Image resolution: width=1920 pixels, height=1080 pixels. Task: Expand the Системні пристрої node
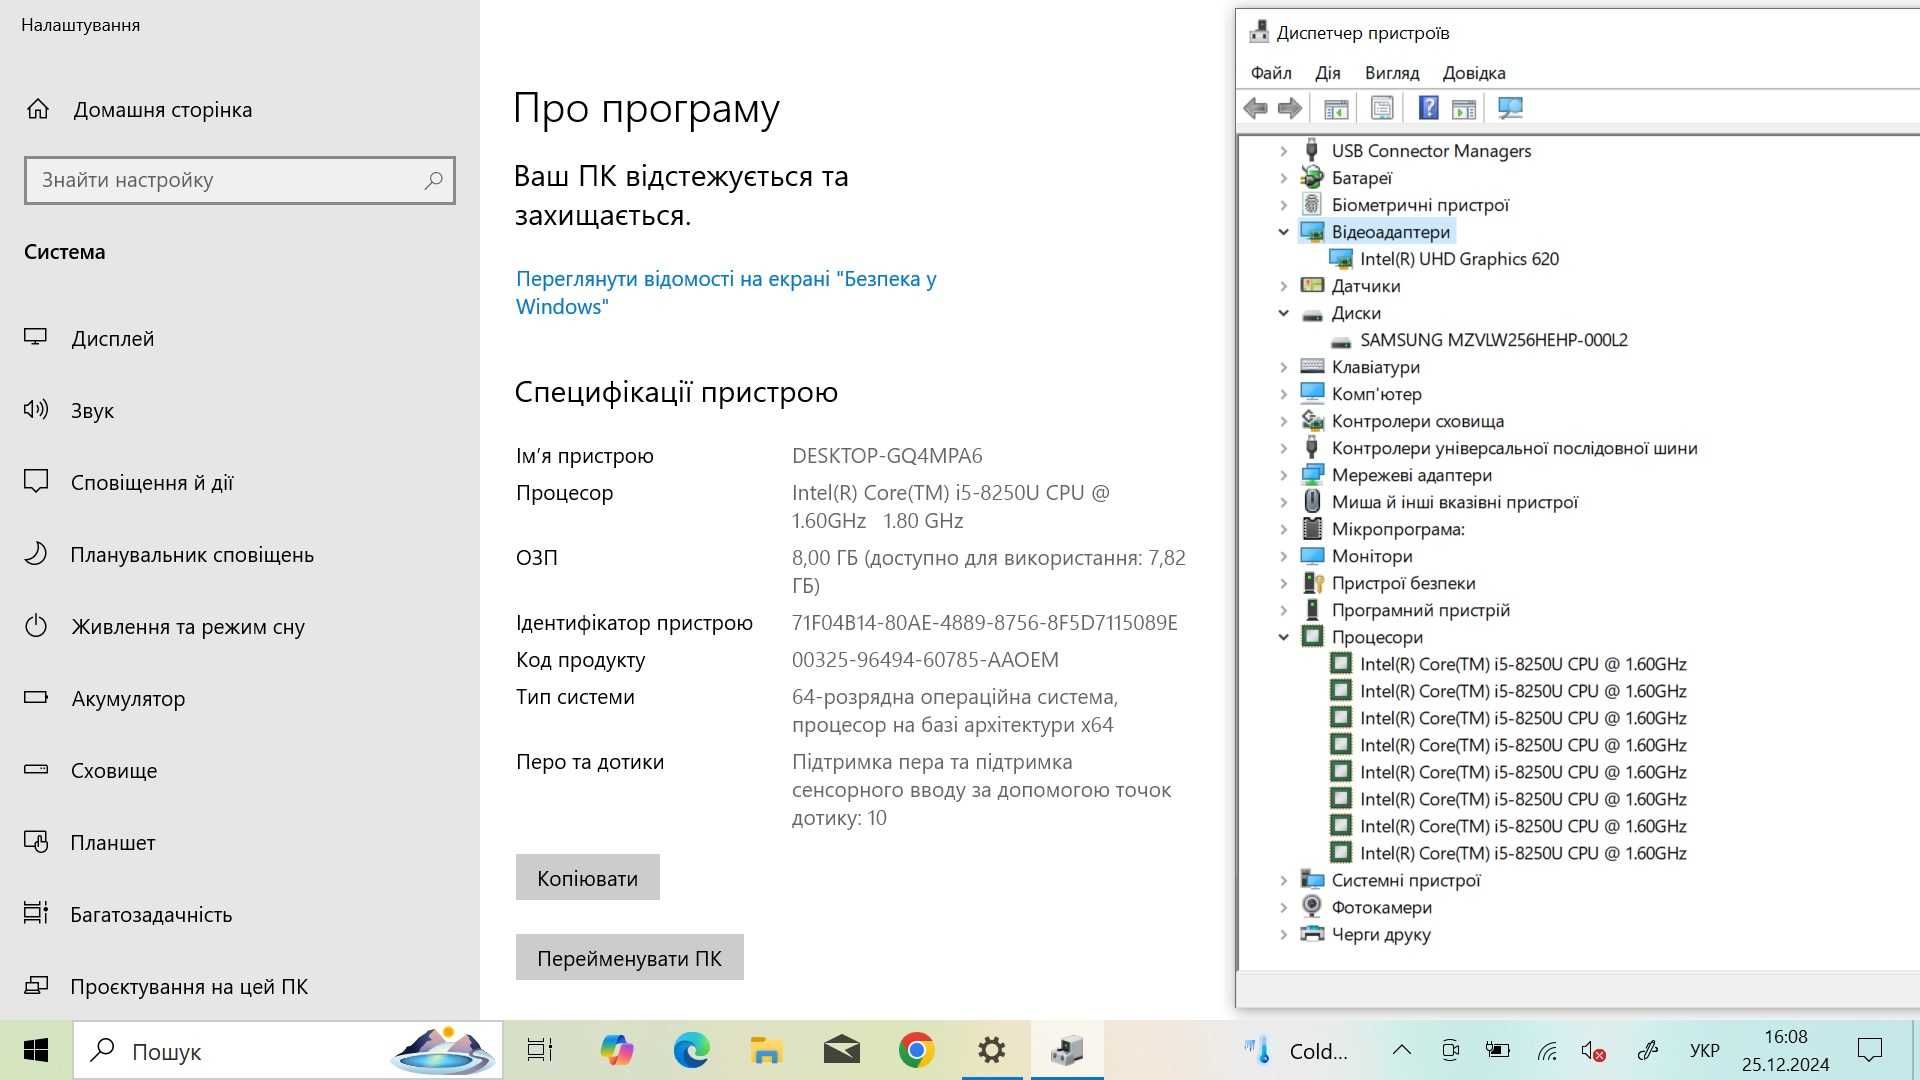click(x=1284, y=880)
